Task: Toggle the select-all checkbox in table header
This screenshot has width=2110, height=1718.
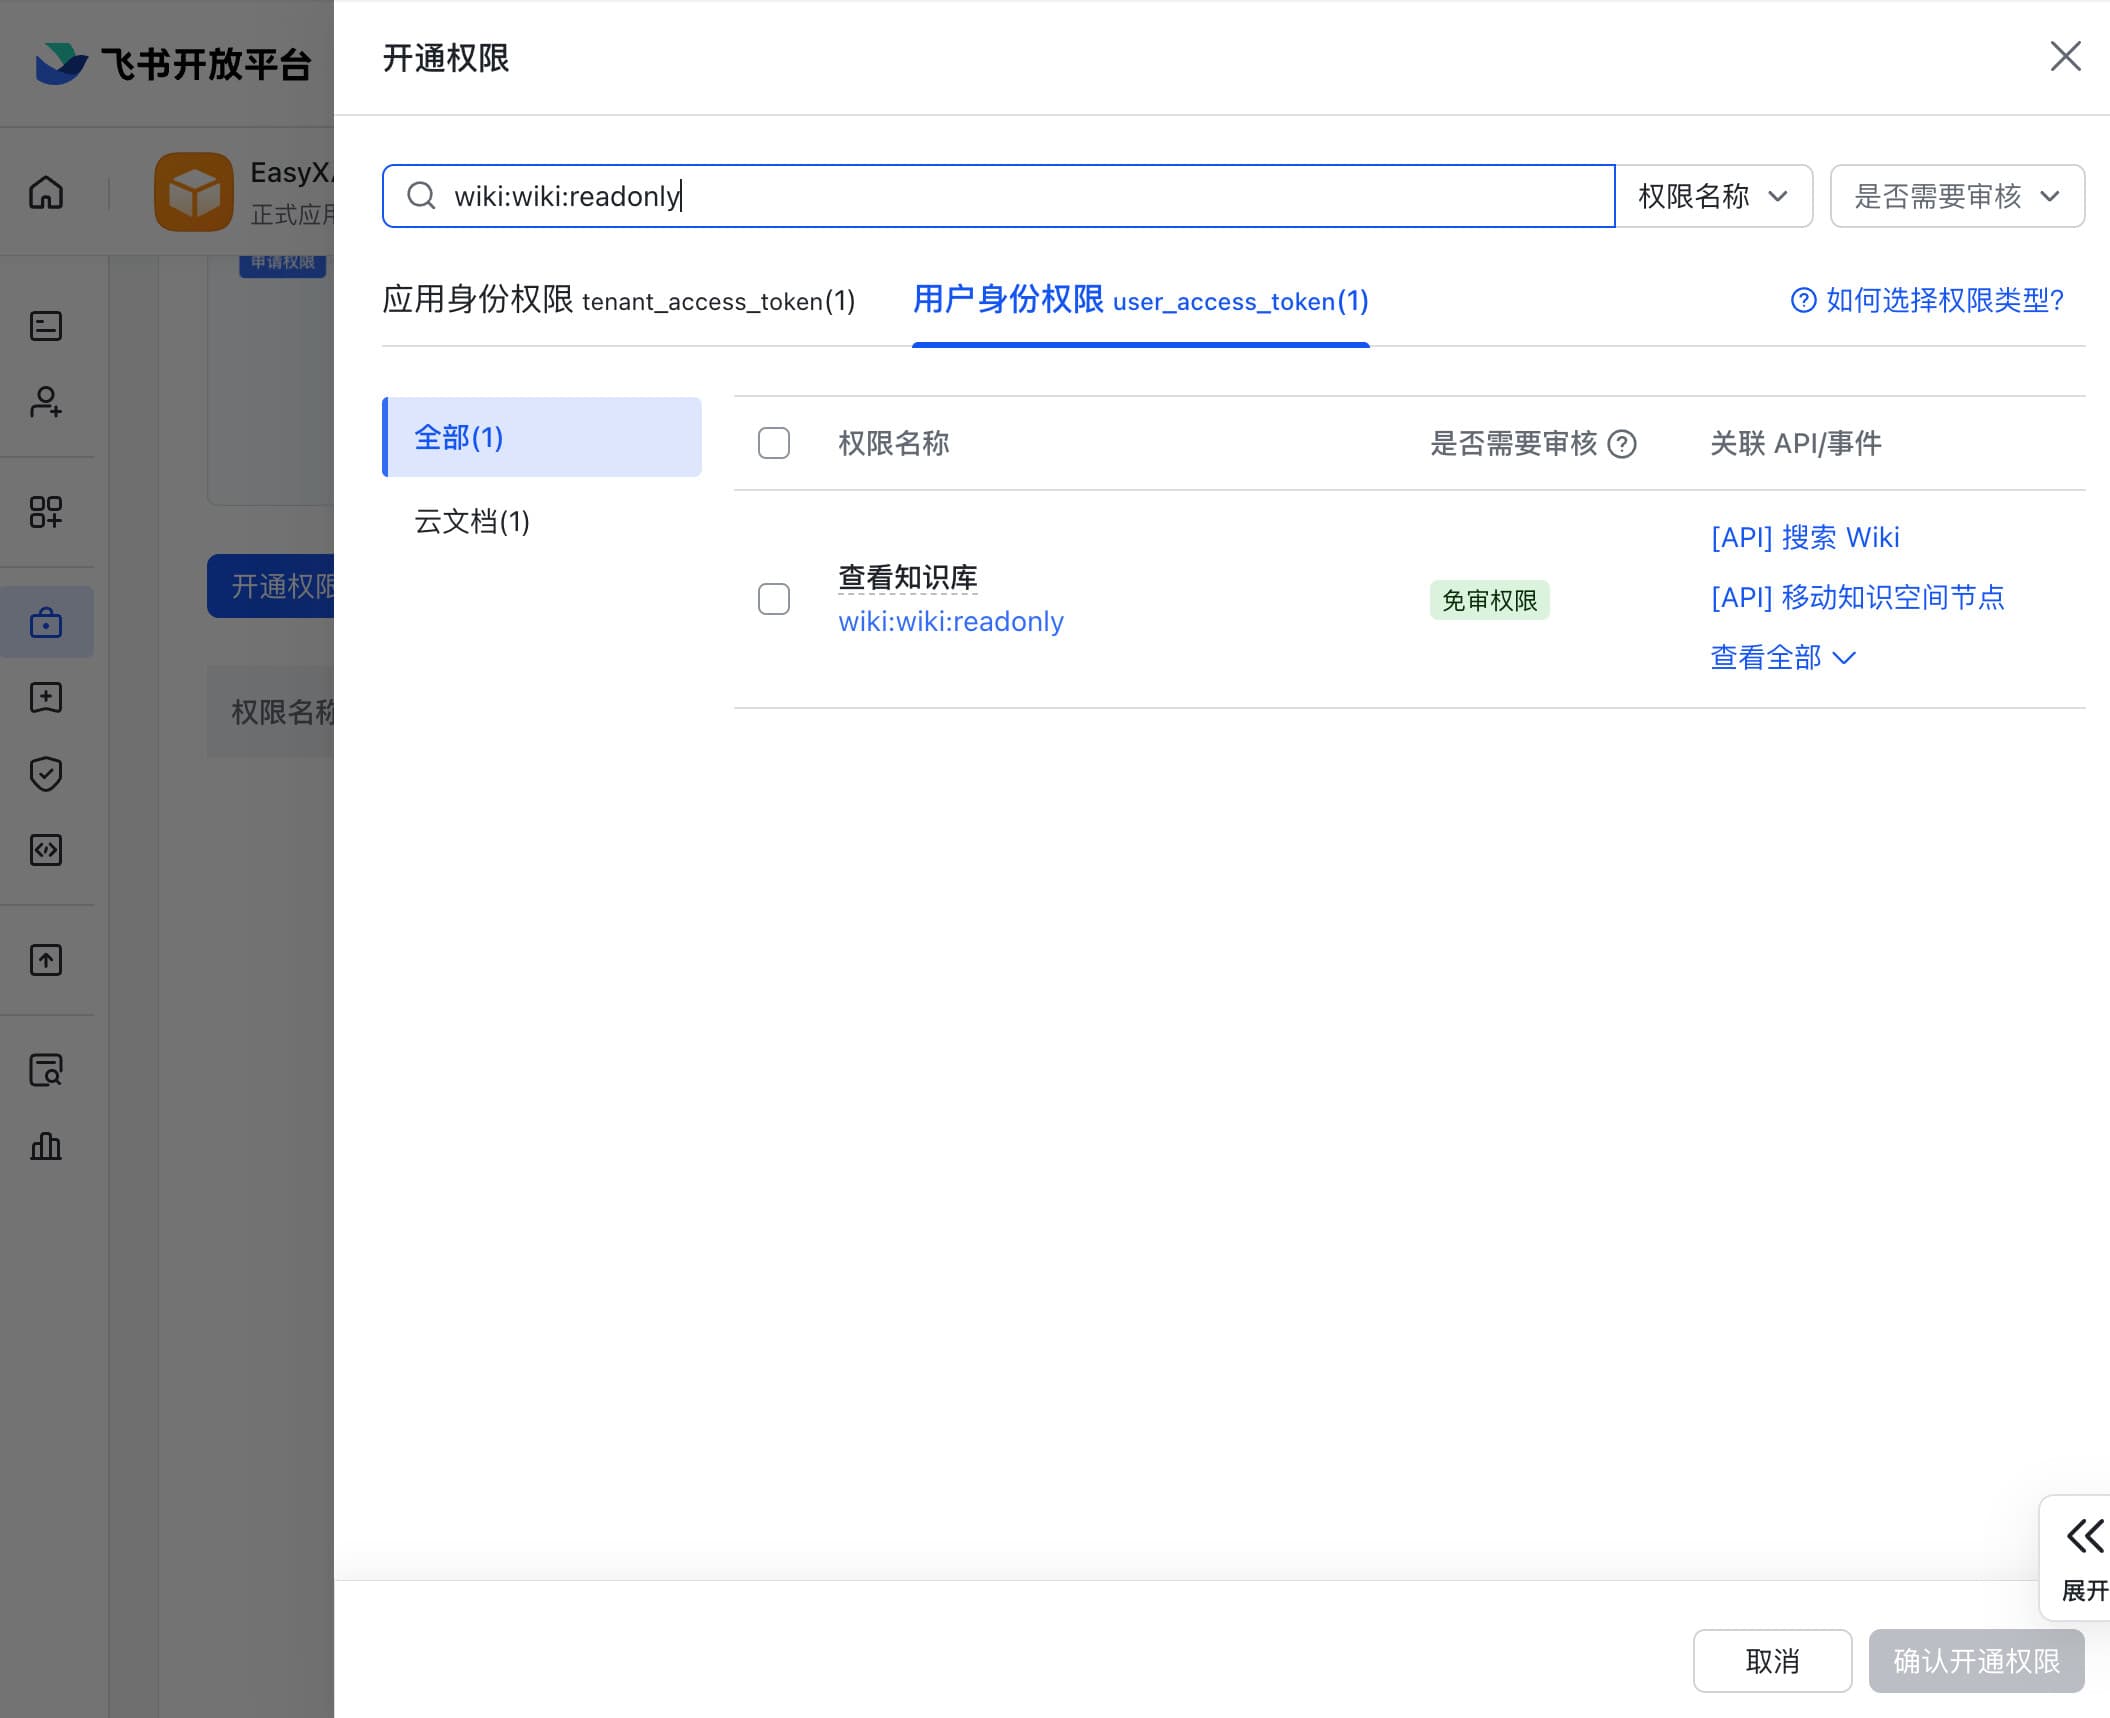Action: [774, 443]
